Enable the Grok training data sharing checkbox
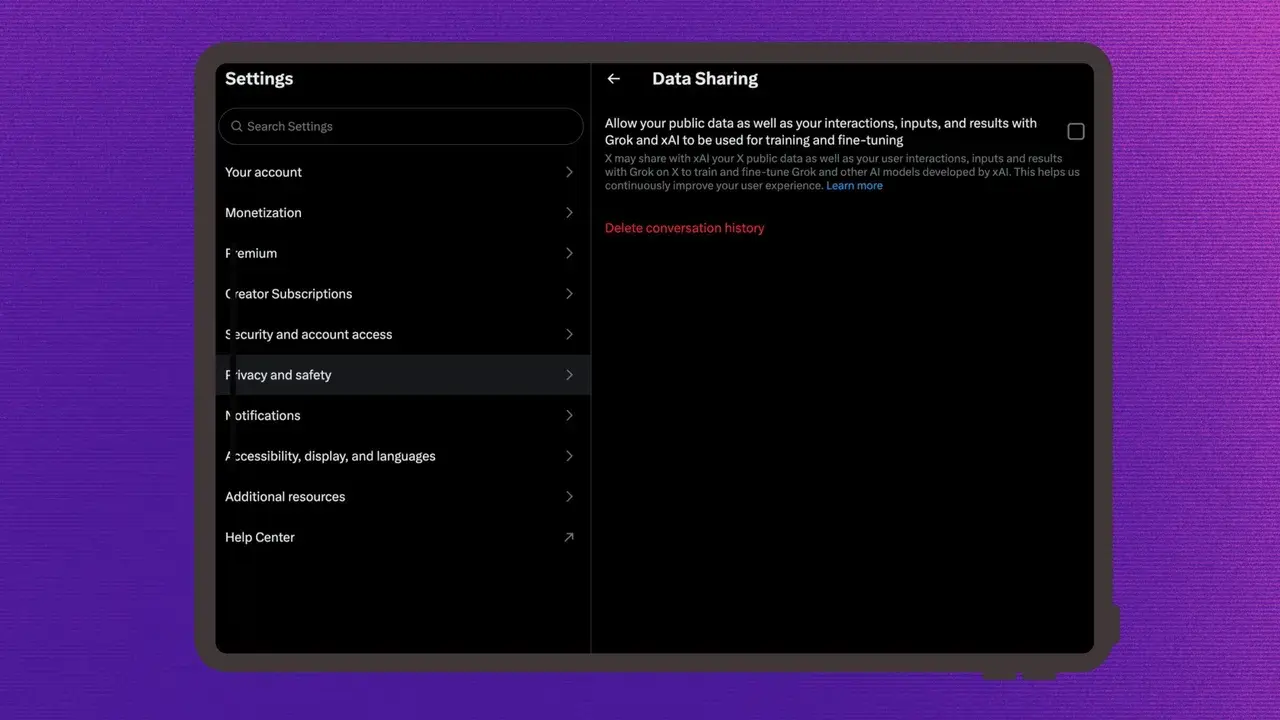Viewport: 1280px width, 720px height. click(1076, 132)
